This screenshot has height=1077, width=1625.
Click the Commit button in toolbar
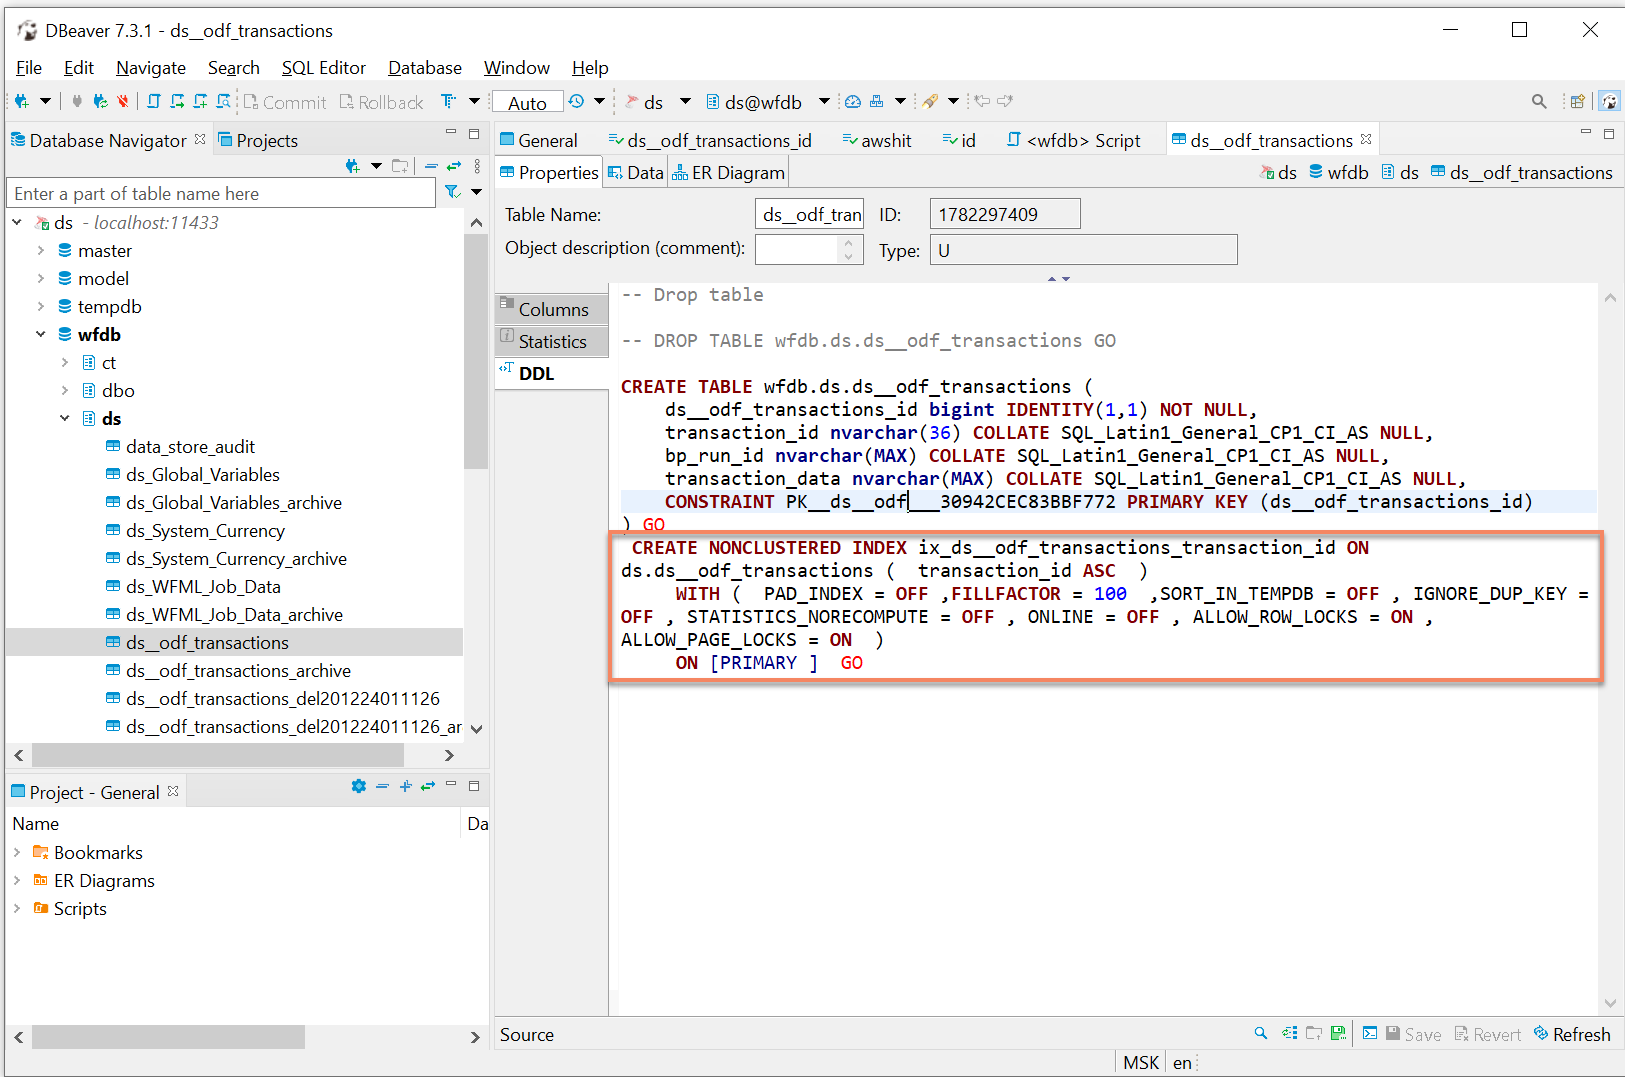coord(285,102)
